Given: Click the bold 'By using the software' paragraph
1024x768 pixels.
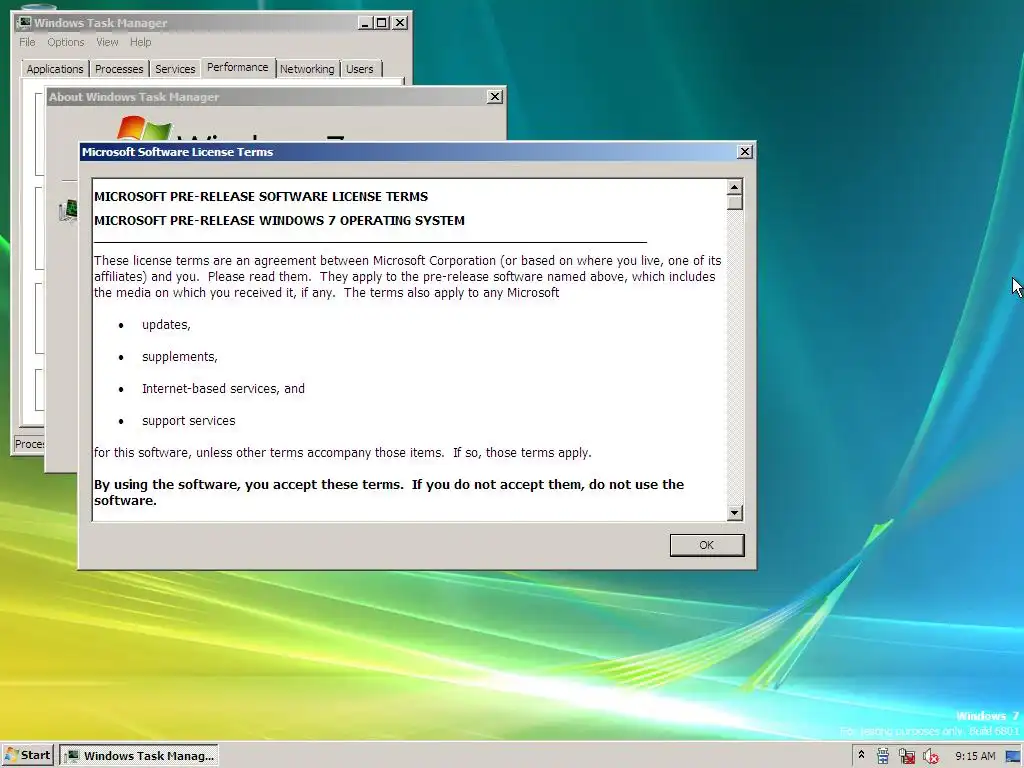Looking at the screenshot, I should tap(389, 492).
